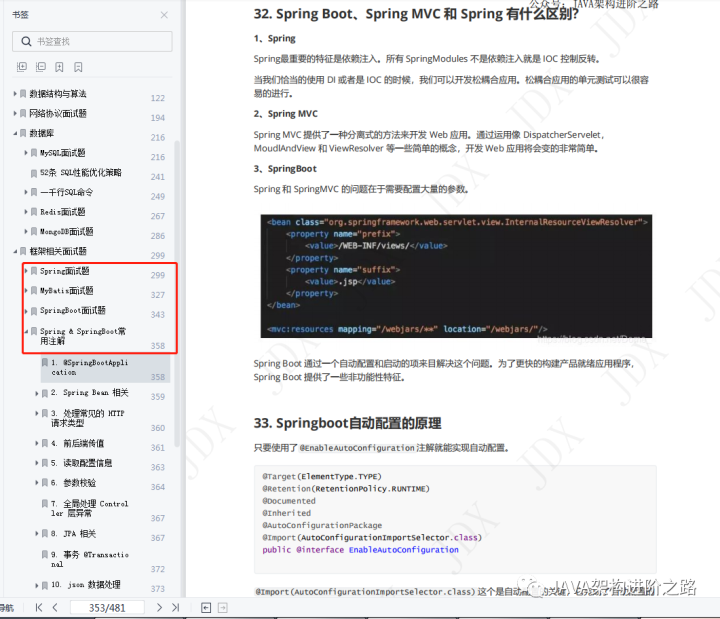Click the bookmark search field
Viewport: 720px width, 619px height.
point(92,41)
